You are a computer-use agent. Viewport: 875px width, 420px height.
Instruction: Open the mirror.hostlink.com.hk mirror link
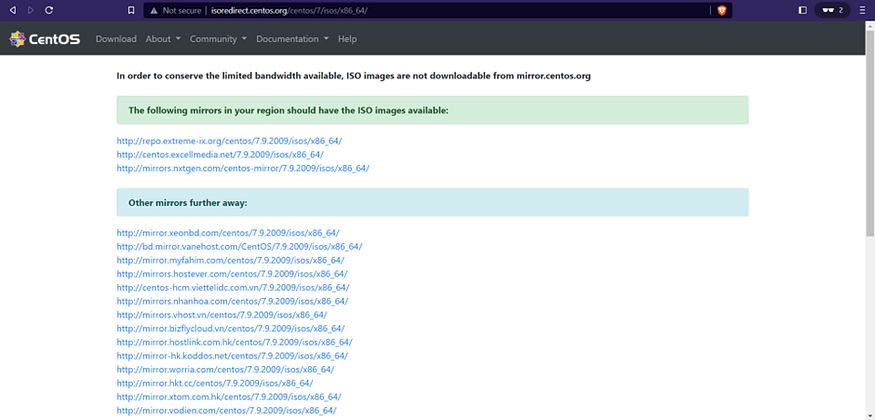click(234, 342)
